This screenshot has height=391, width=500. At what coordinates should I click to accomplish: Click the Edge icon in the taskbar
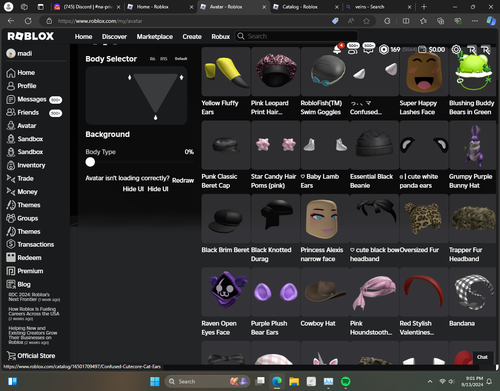coord(277,381)
